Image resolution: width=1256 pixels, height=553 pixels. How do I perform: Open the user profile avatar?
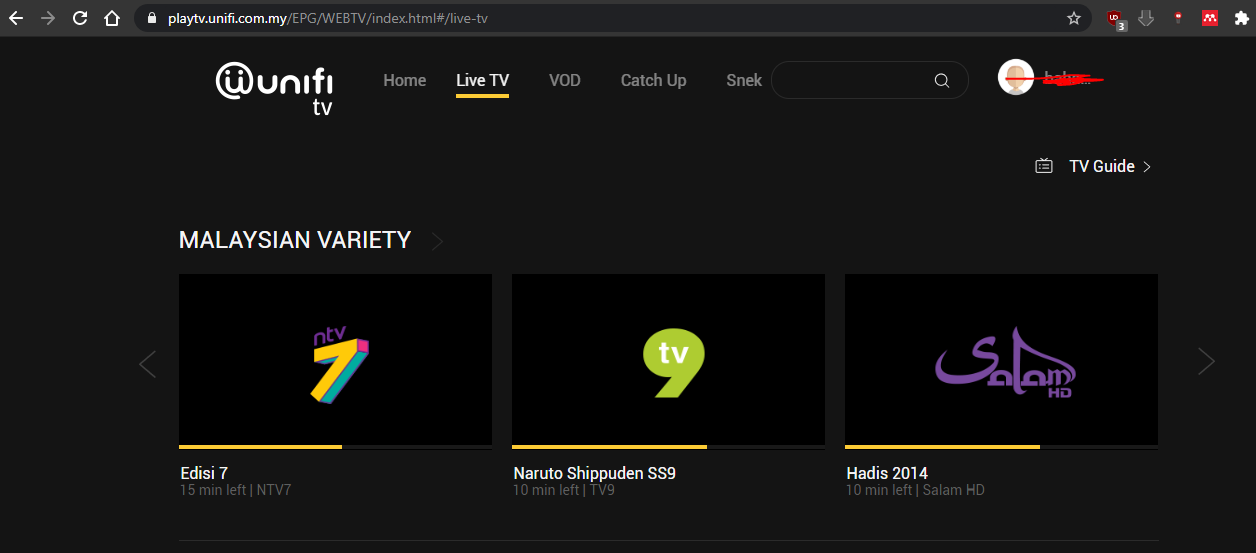pos(1016,77)
